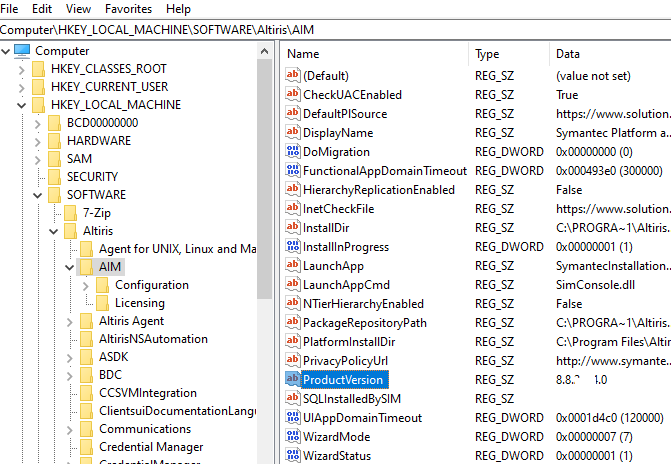
Task: Click the registry path address bar
Action: (336, 30)
